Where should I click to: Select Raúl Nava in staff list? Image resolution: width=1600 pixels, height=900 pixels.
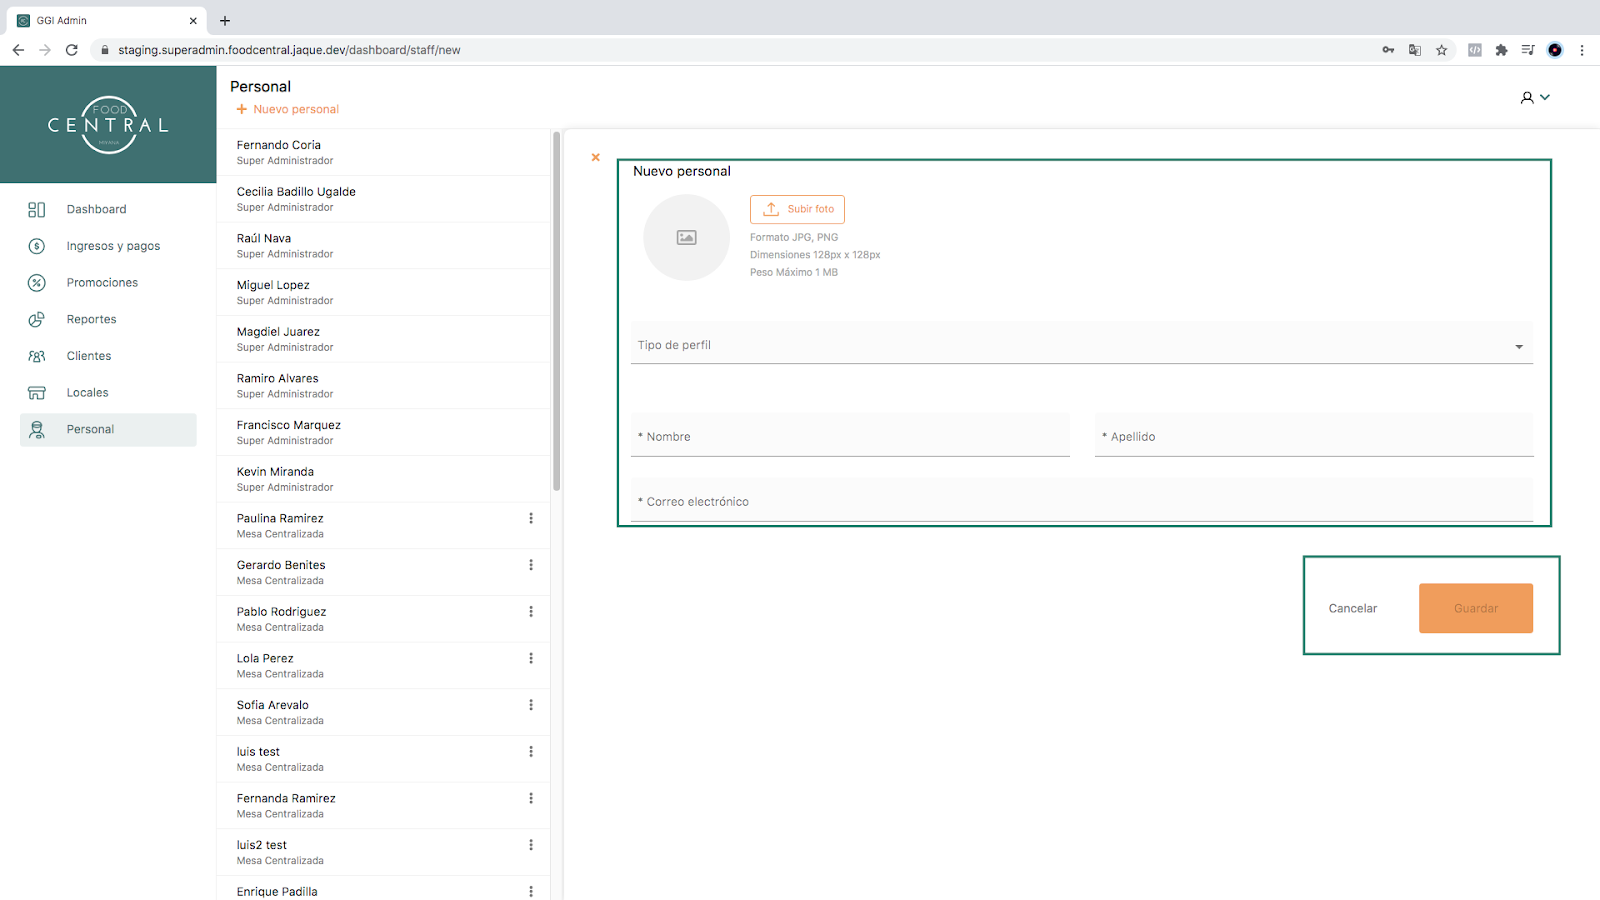tap(383, 246)
